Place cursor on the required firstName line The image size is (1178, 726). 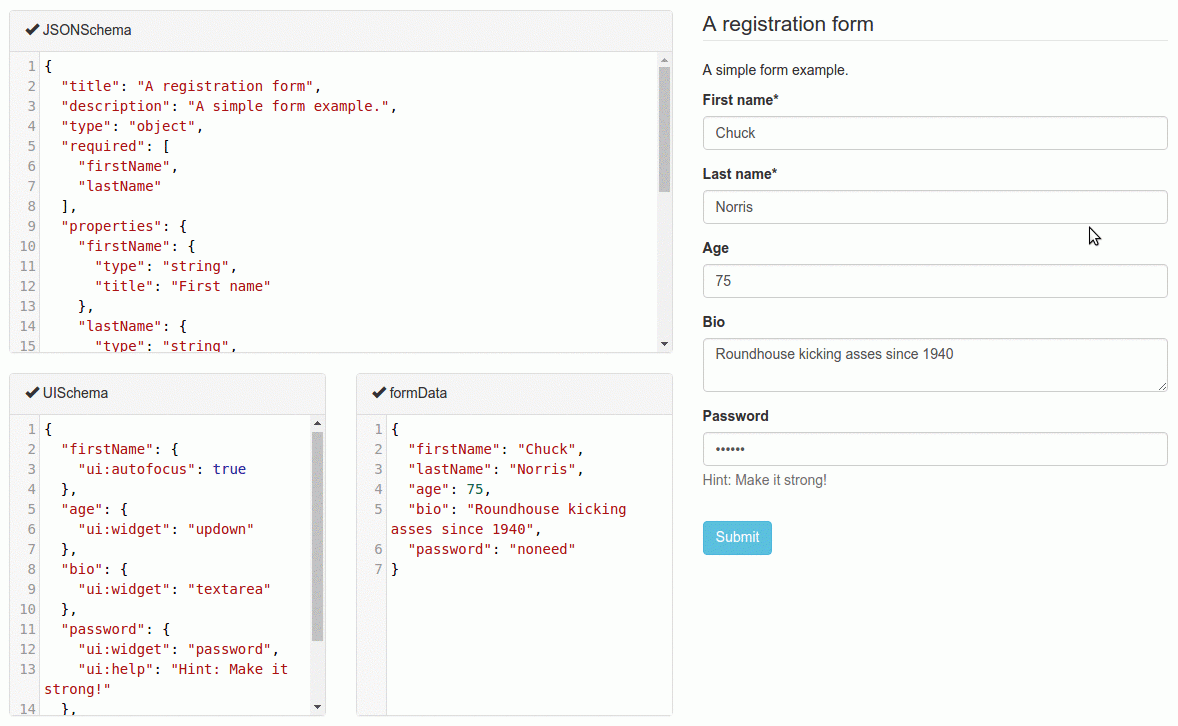point(124,166)
